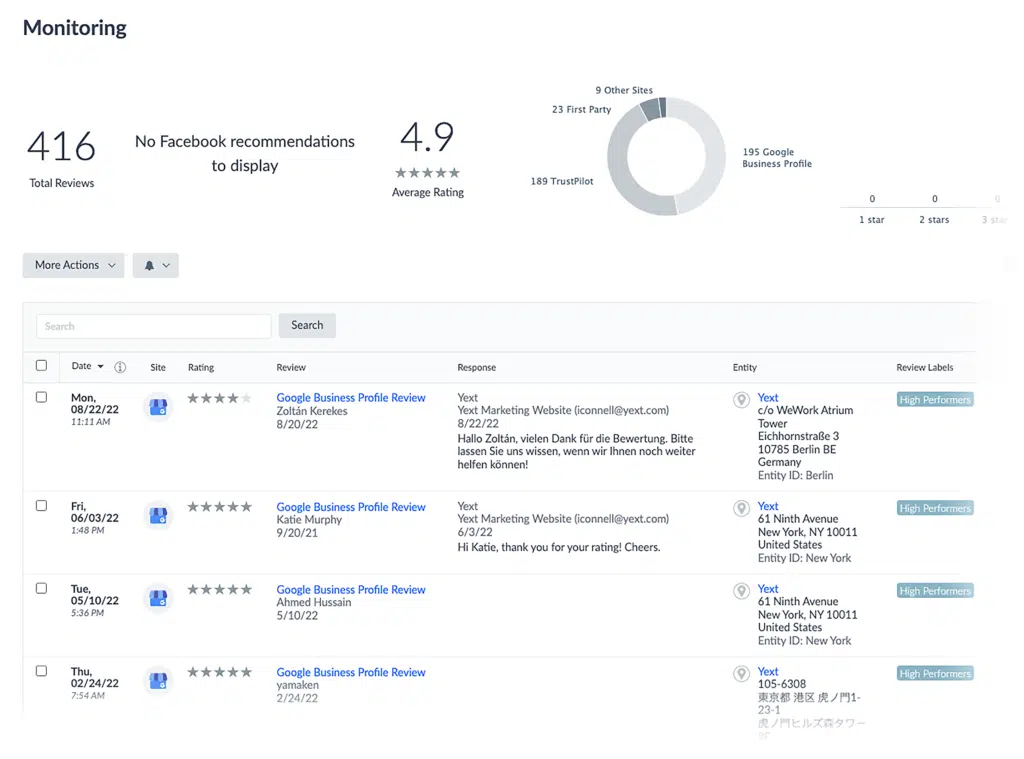Open Zoltán Kerekes' Google Business Profile Review link

pyautogui.click(x=351, y=398)
